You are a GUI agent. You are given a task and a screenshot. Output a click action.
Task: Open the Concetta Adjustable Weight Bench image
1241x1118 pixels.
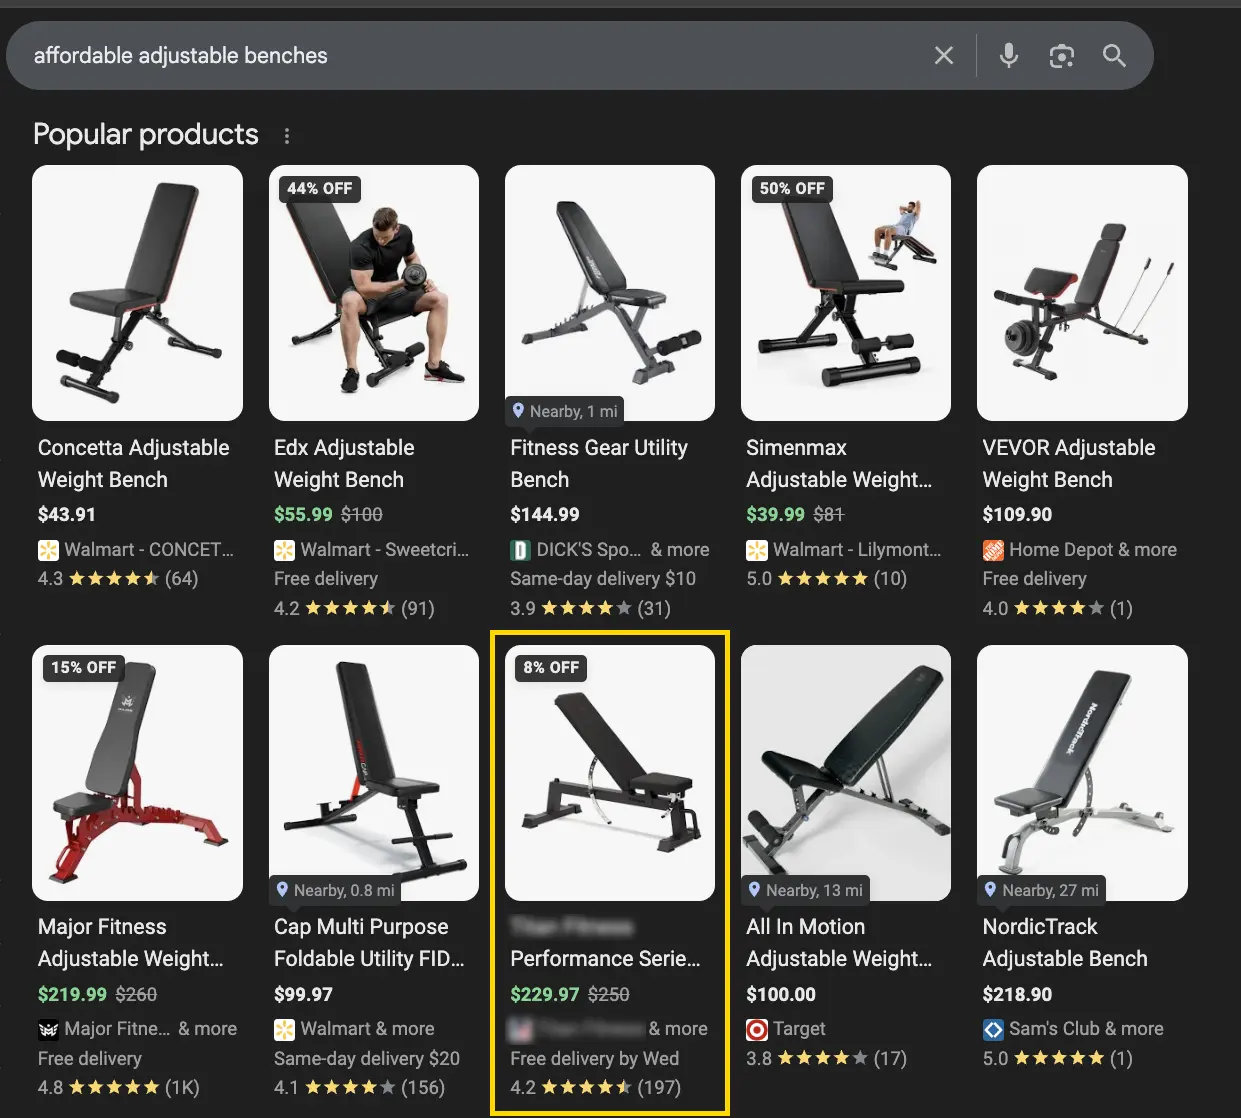click(137, 293)
